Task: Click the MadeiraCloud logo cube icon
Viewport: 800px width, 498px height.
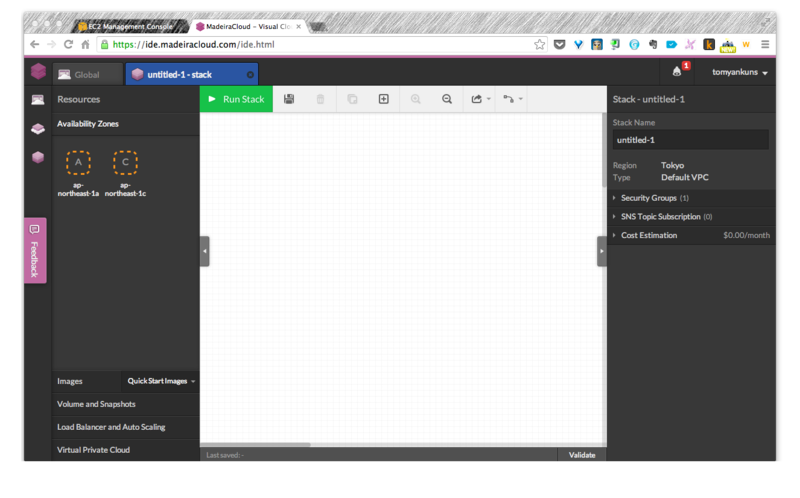Action: [x=38, y=71]
